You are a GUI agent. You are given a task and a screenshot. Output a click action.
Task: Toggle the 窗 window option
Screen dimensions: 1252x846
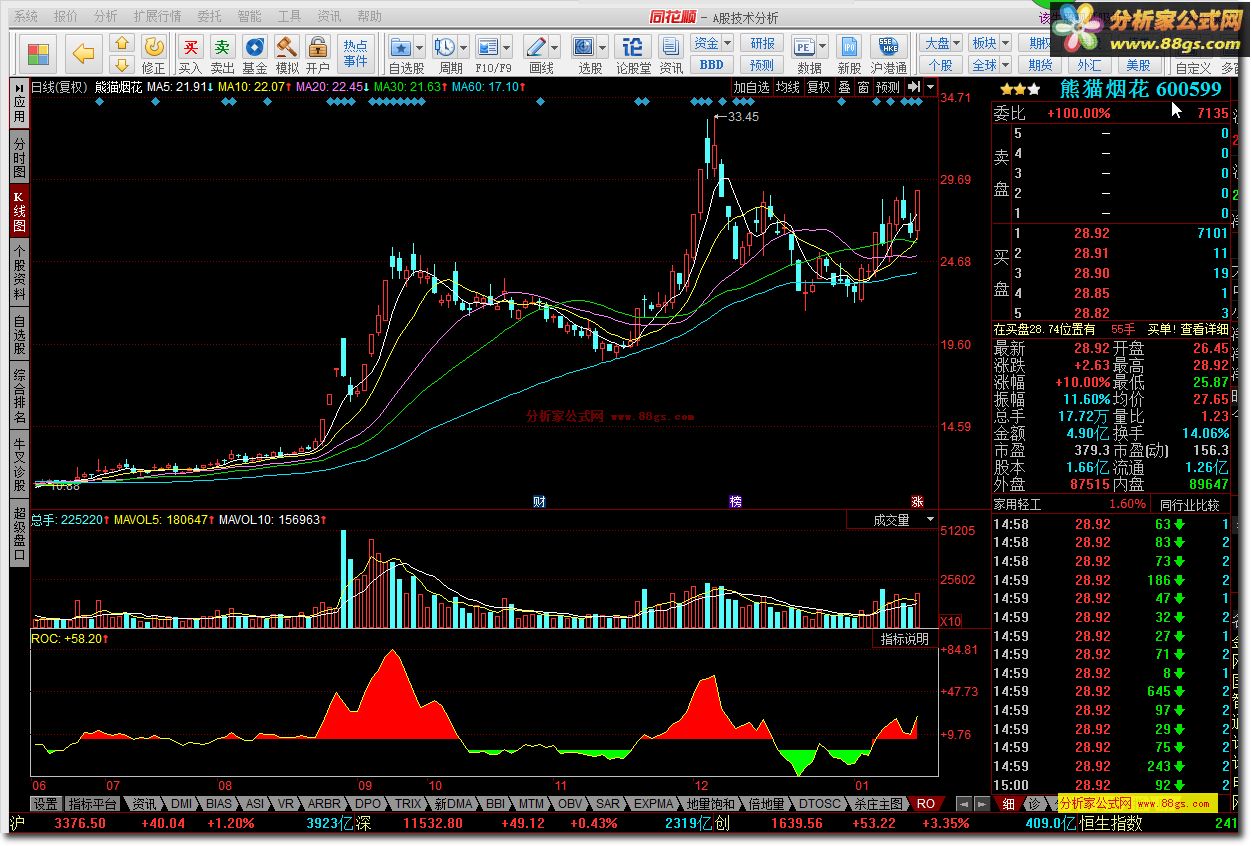pos(863,88)
